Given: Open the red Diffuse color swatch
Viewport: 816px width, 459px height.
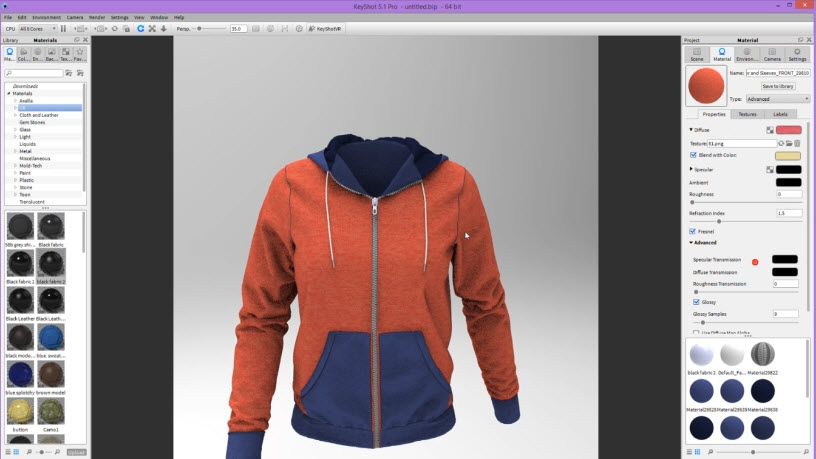Looking at the screenshot, I should 788,130.
